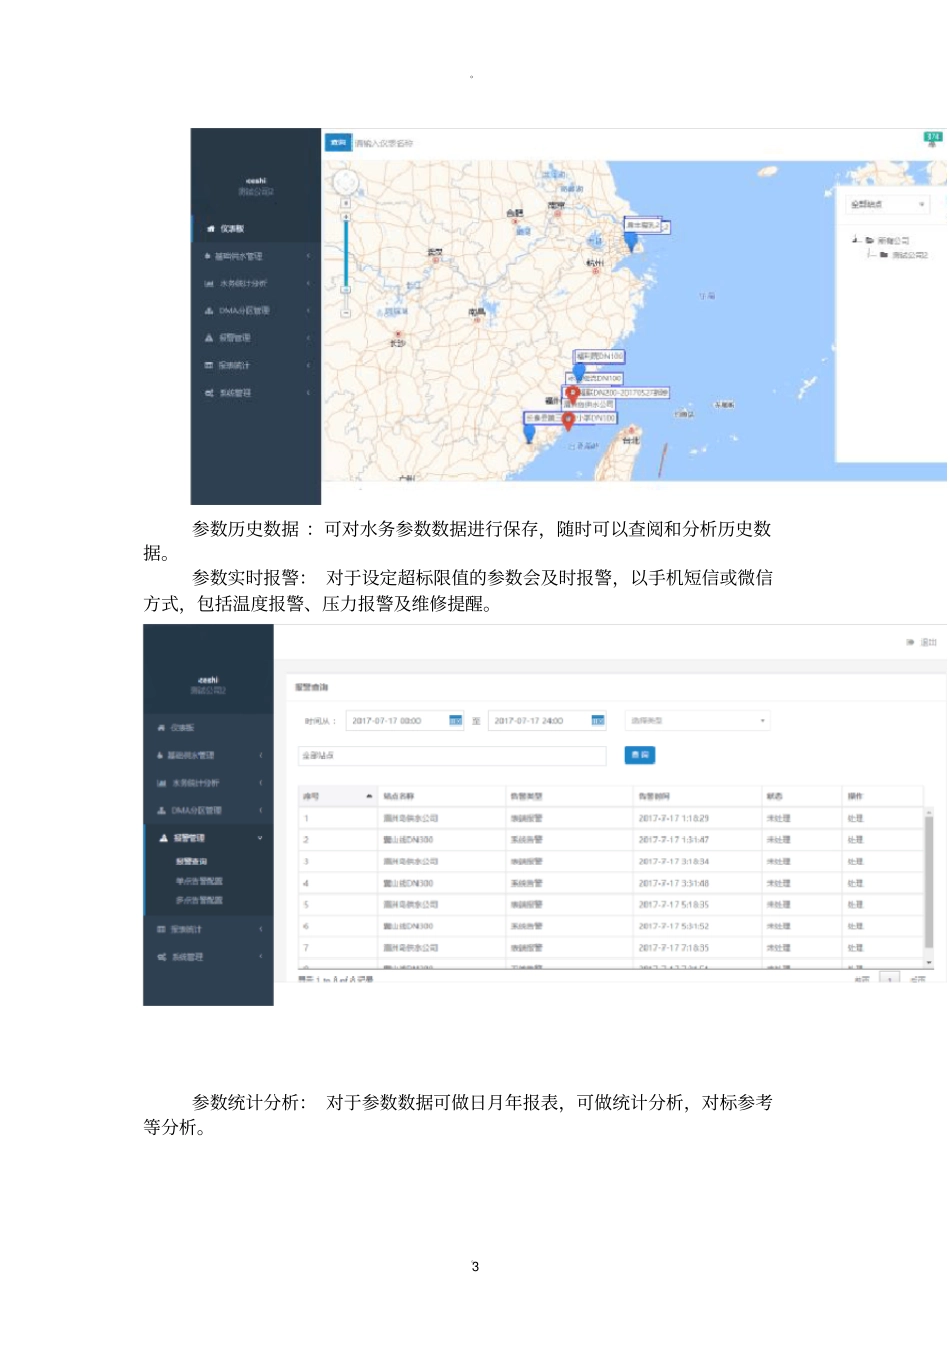The width and height of the screenshot is (950, 1345).
Task: Click DMA分区管理 icon in map view sidebar
Action: (x=209, y=311)
